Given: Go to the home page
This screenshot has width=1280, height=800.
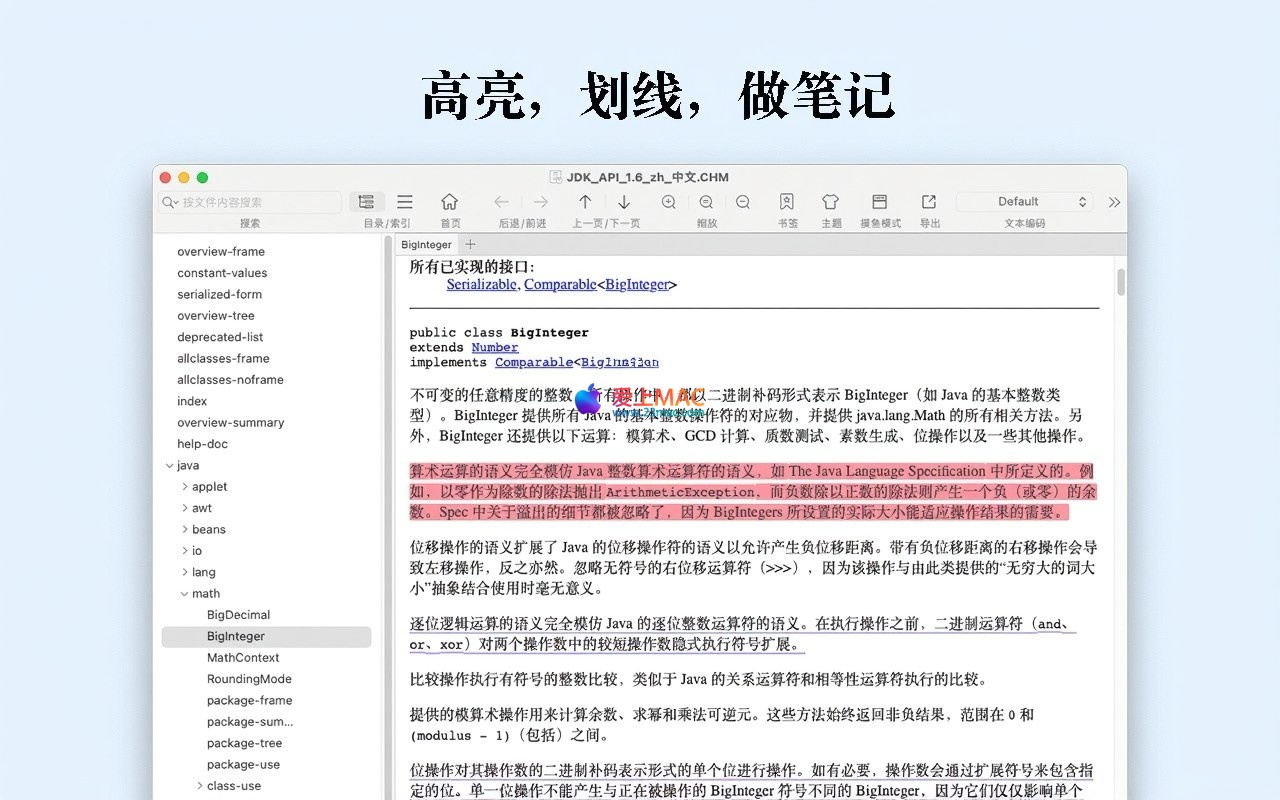Looking at the screenshot, I should tap(450, 202).
